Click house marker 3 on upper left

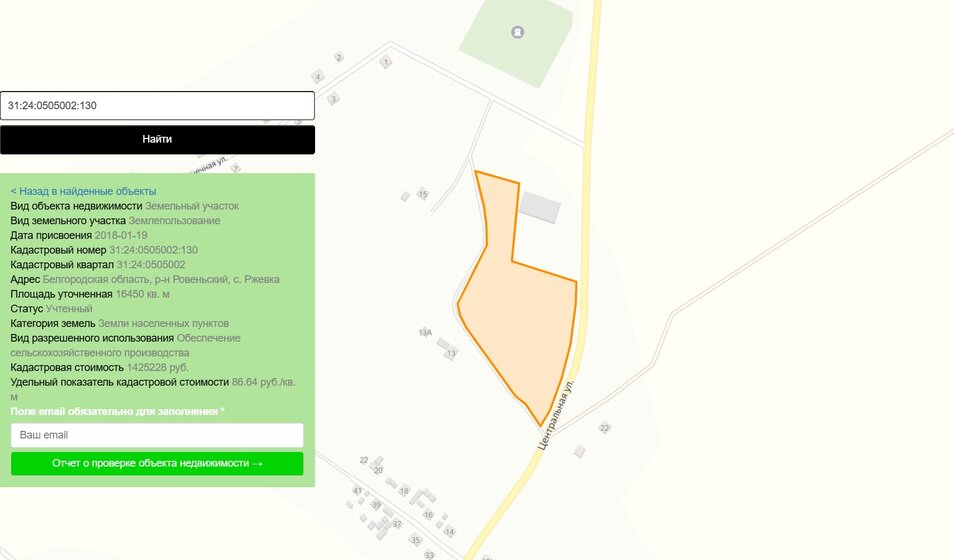tap(333, 99)
